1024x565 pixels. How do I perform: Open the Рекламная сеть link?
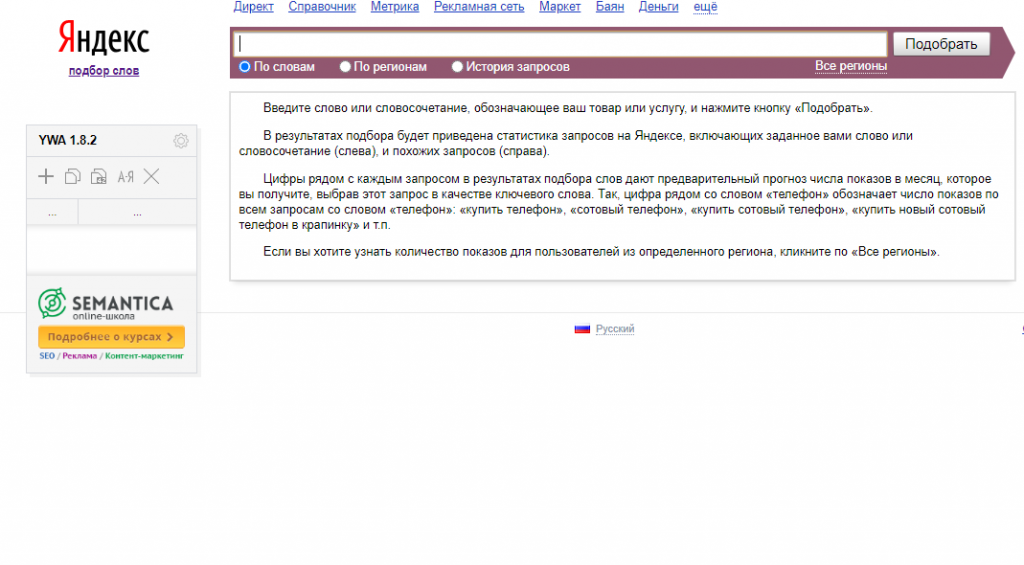479,7
